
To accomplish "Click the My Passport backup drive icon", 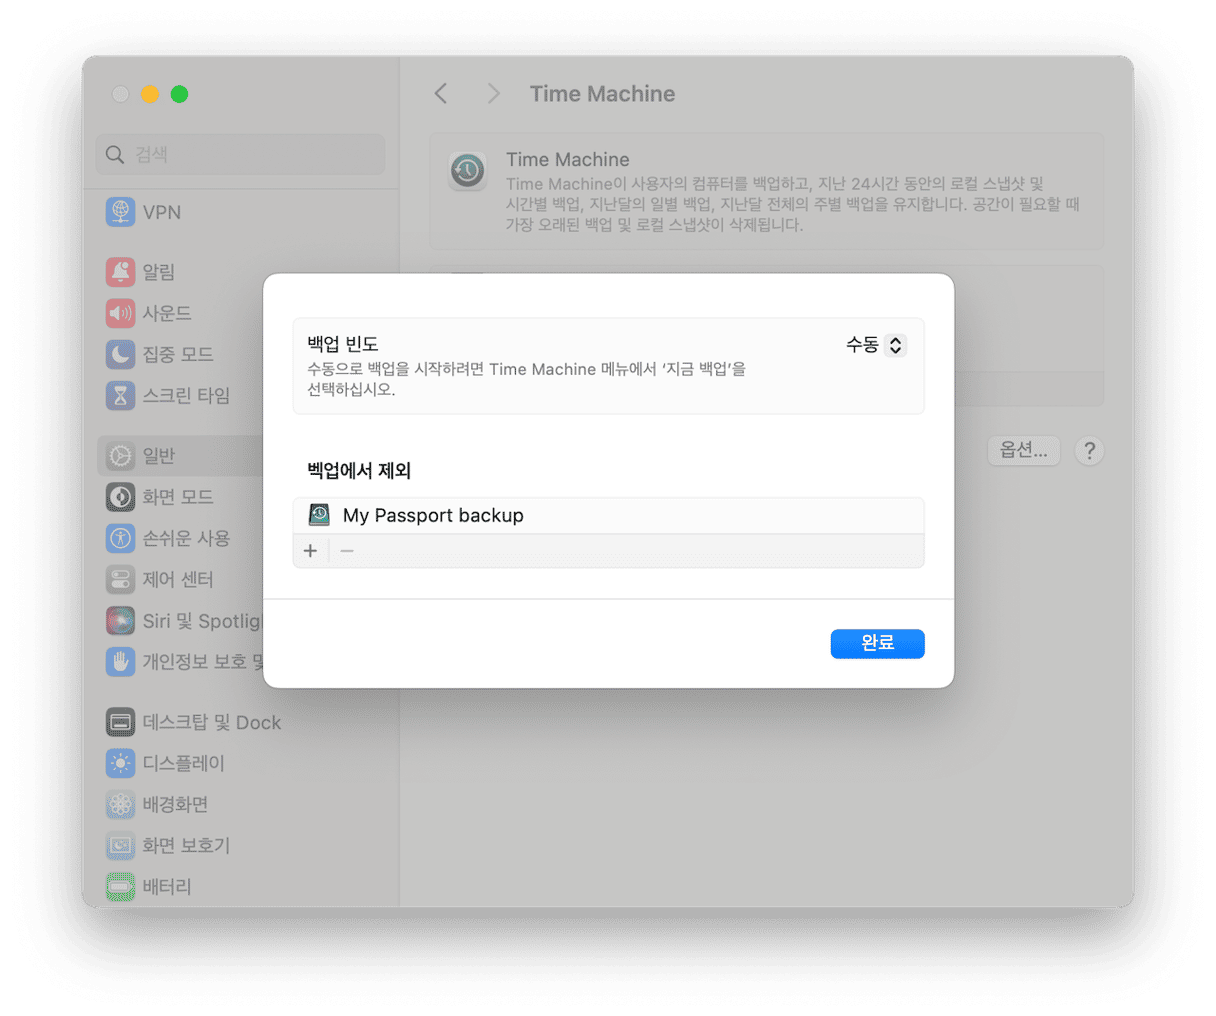I will click(319, 515).
